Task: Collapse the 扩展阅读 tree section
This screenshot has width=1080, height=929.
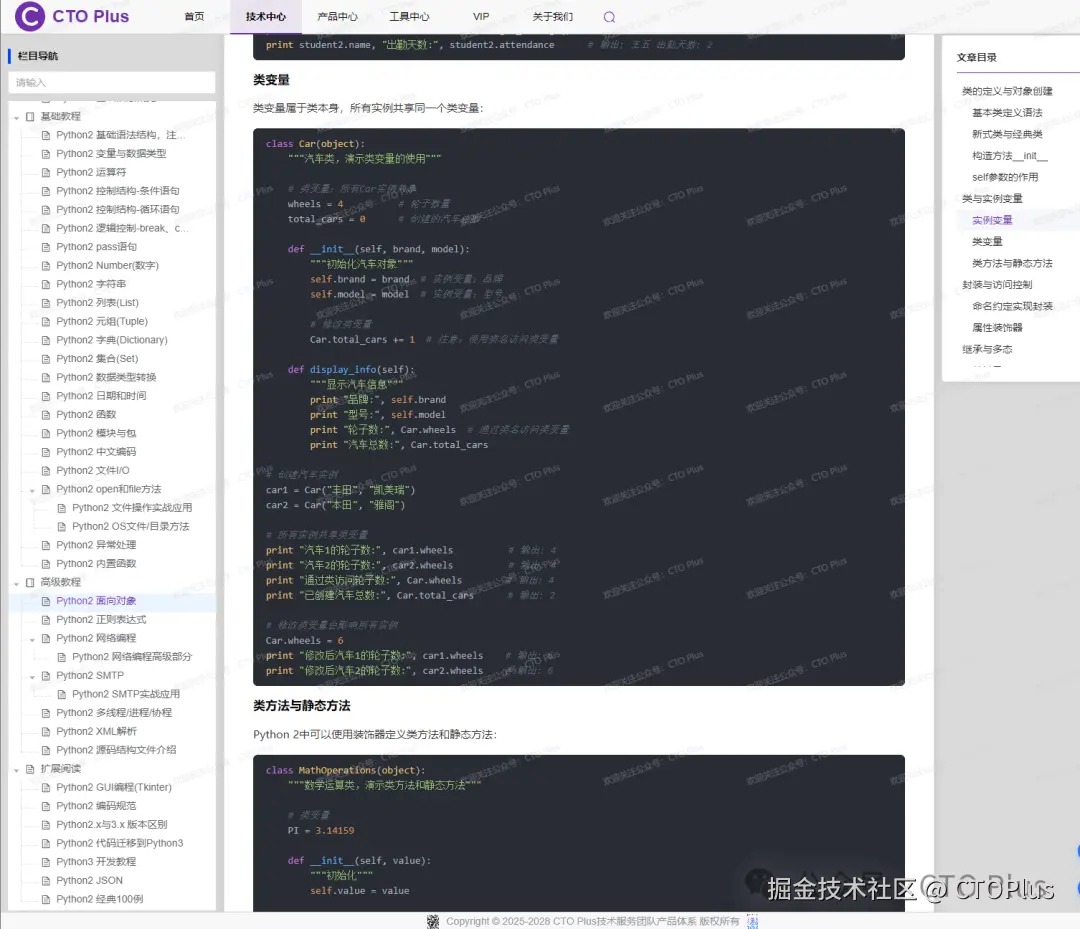Action: [x=17, y=770]
